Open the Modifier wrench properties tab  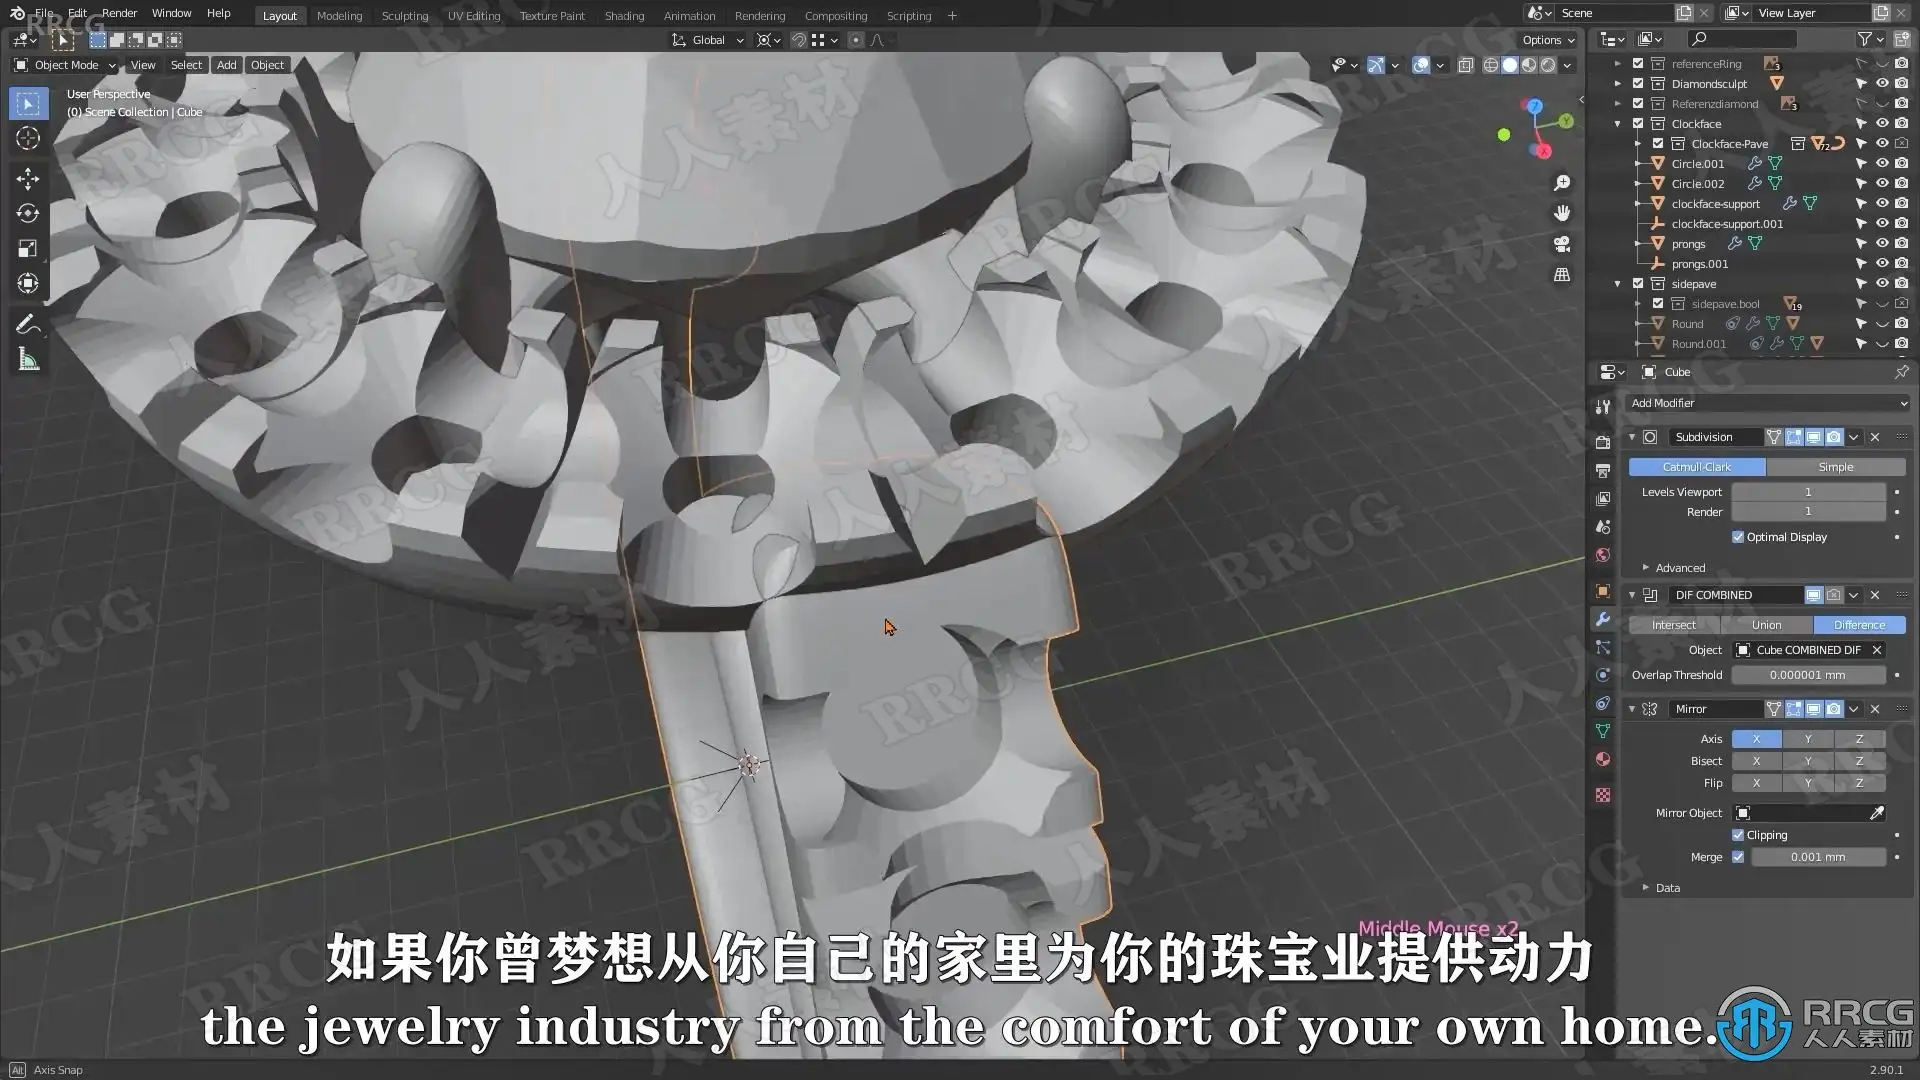(x=1603, y=619)
